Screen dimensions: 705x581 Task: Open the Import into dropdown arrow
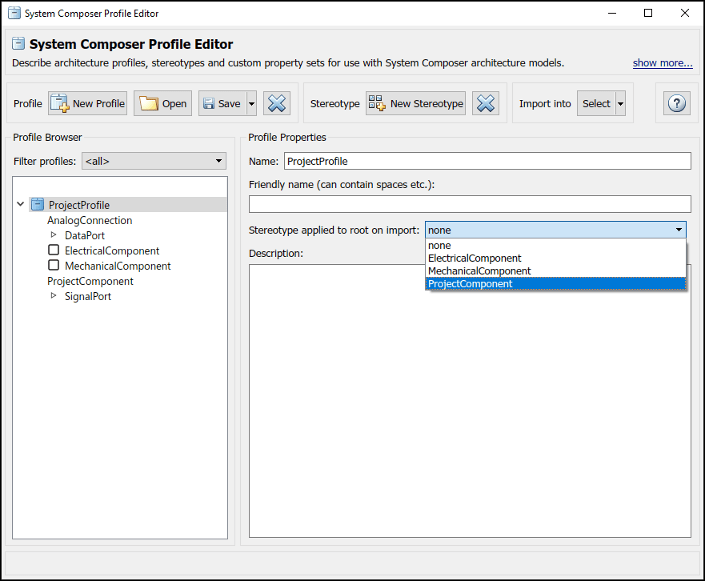[x=620, y=103]
